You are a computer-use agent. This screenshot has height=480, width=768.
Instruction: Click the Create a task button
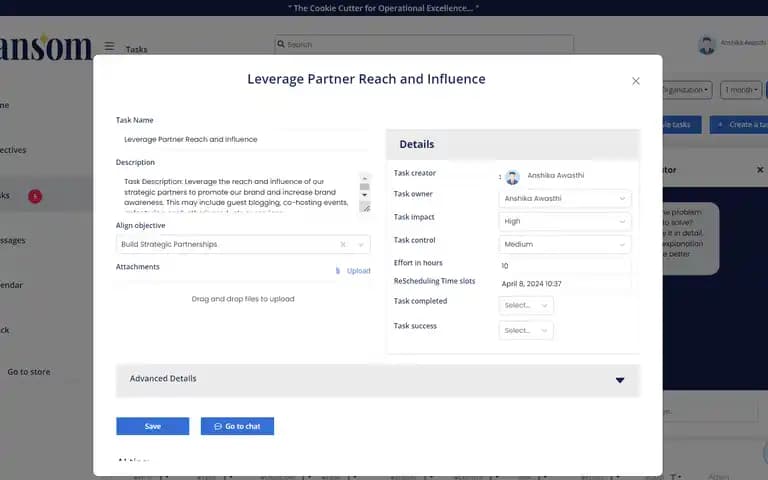[739, 125]
